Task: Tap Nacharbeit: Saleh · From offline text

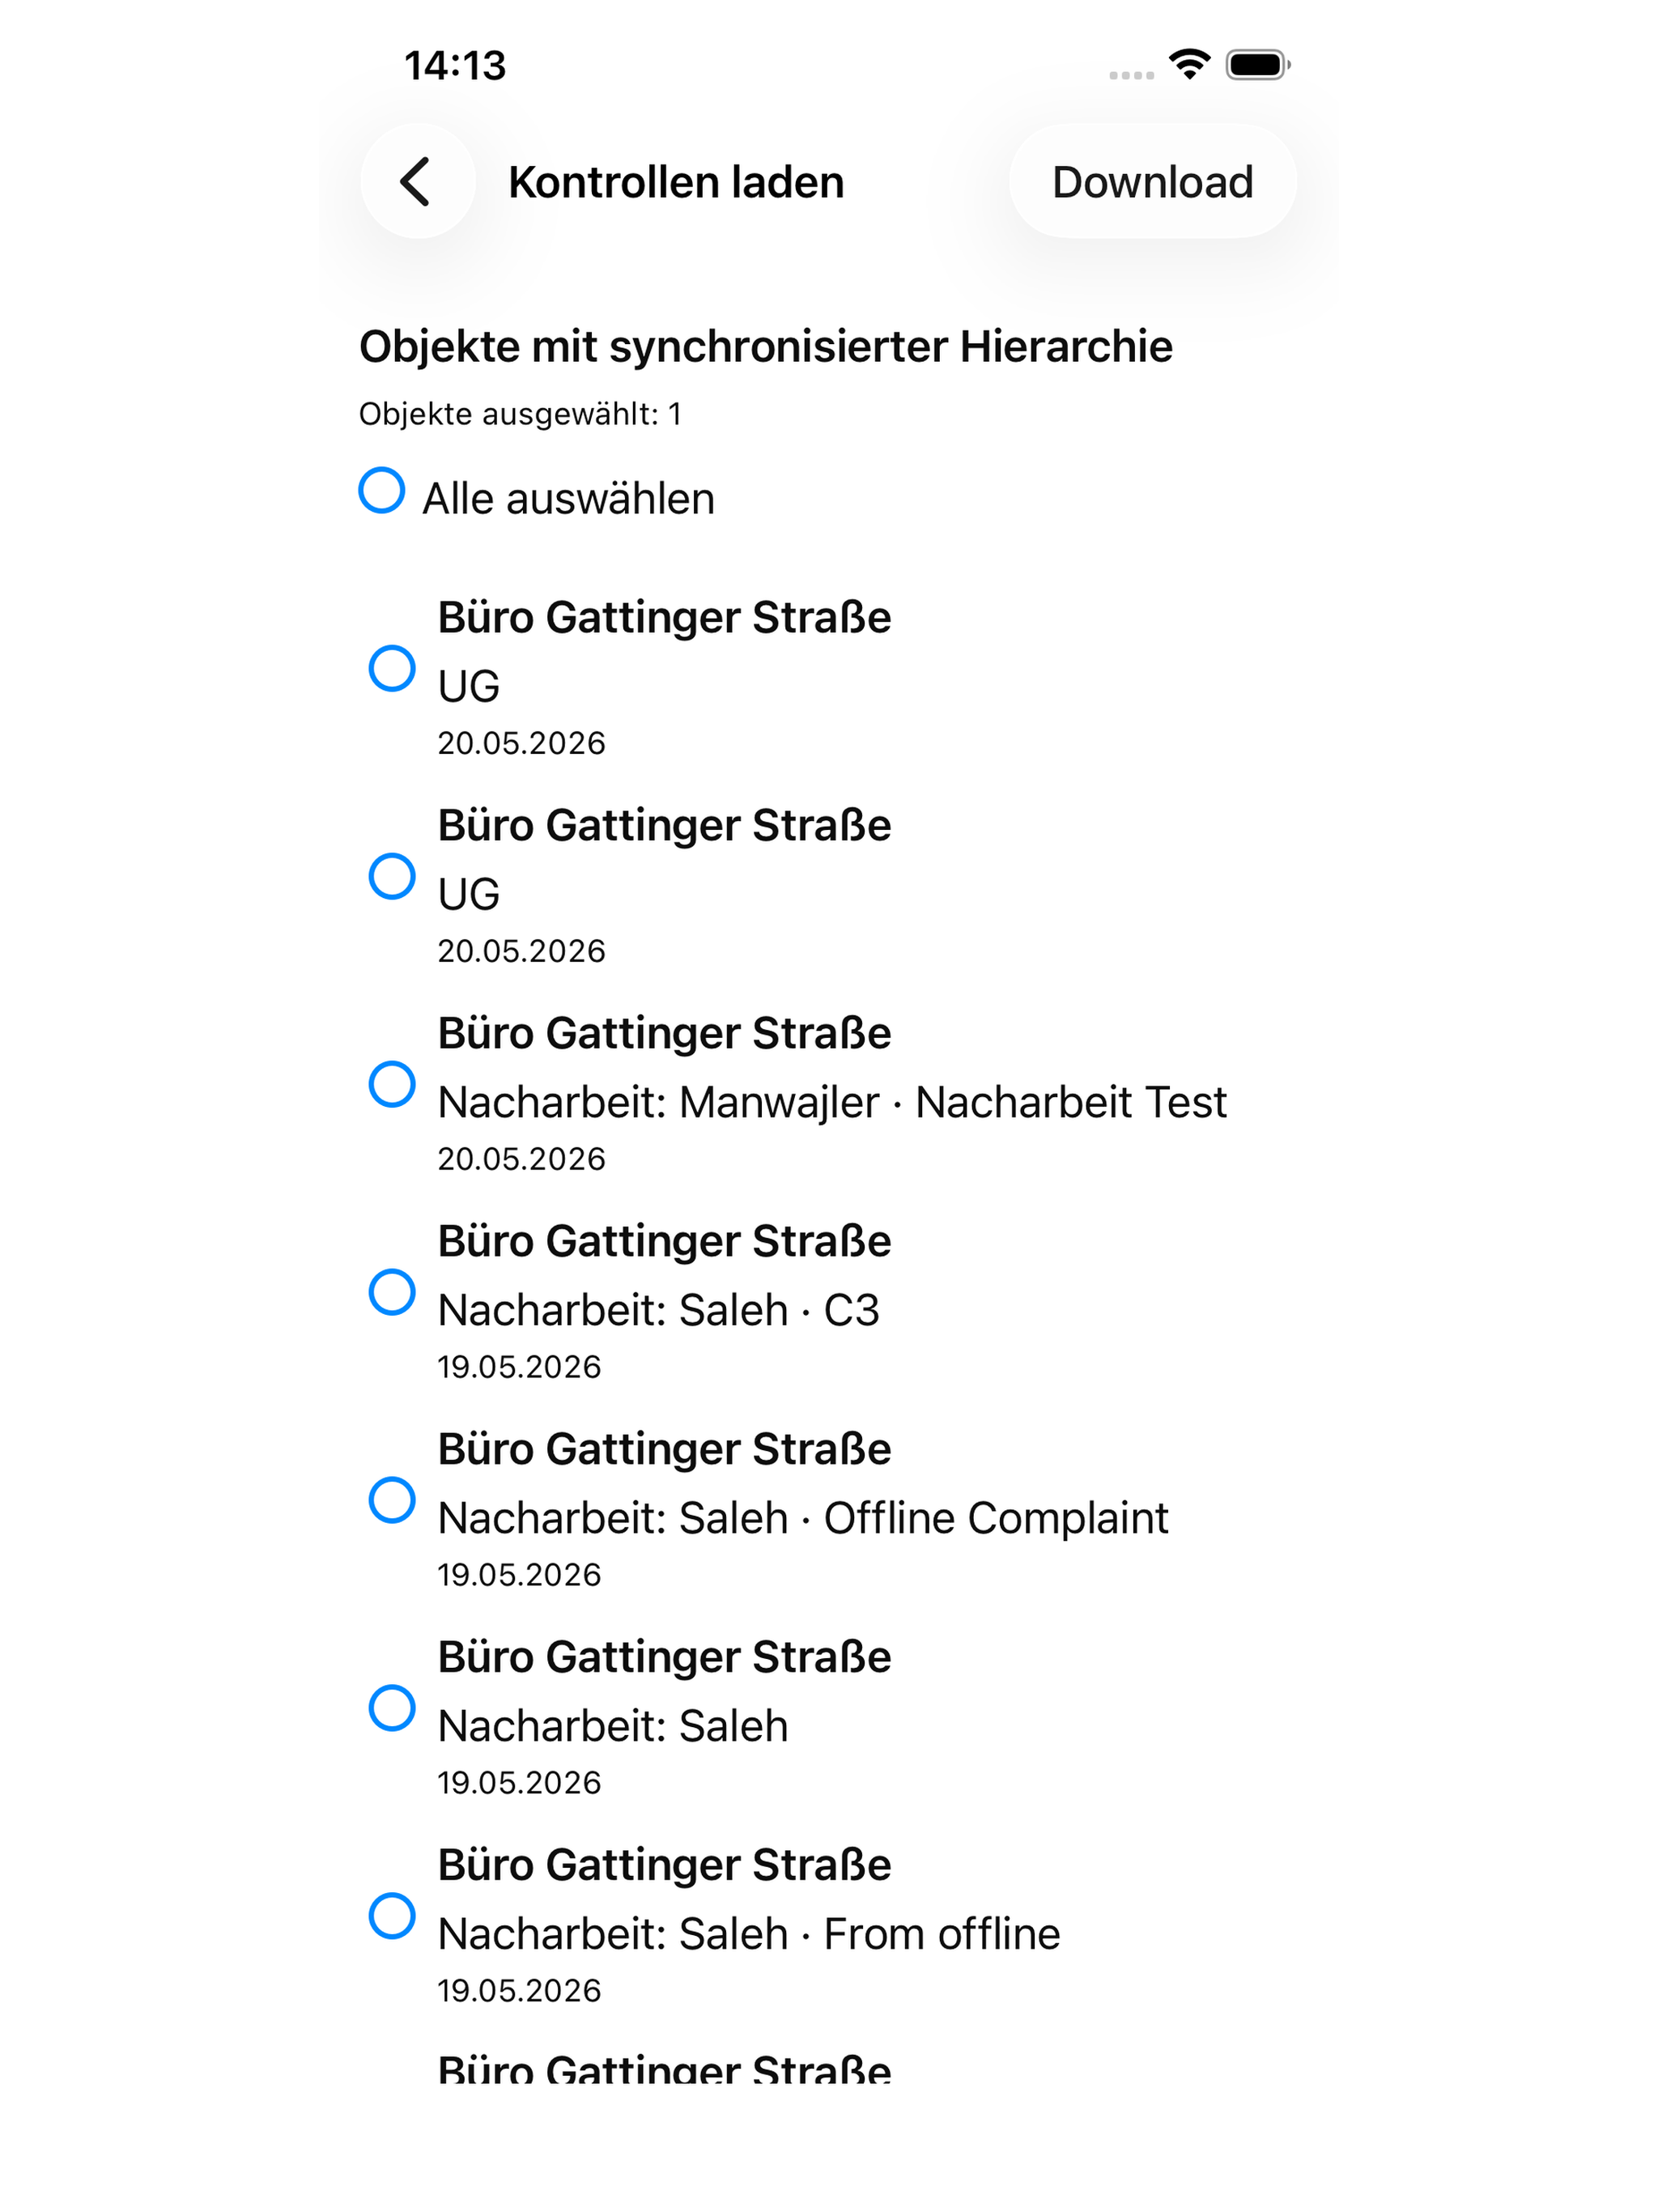Action: click(x=749, y=1934)
